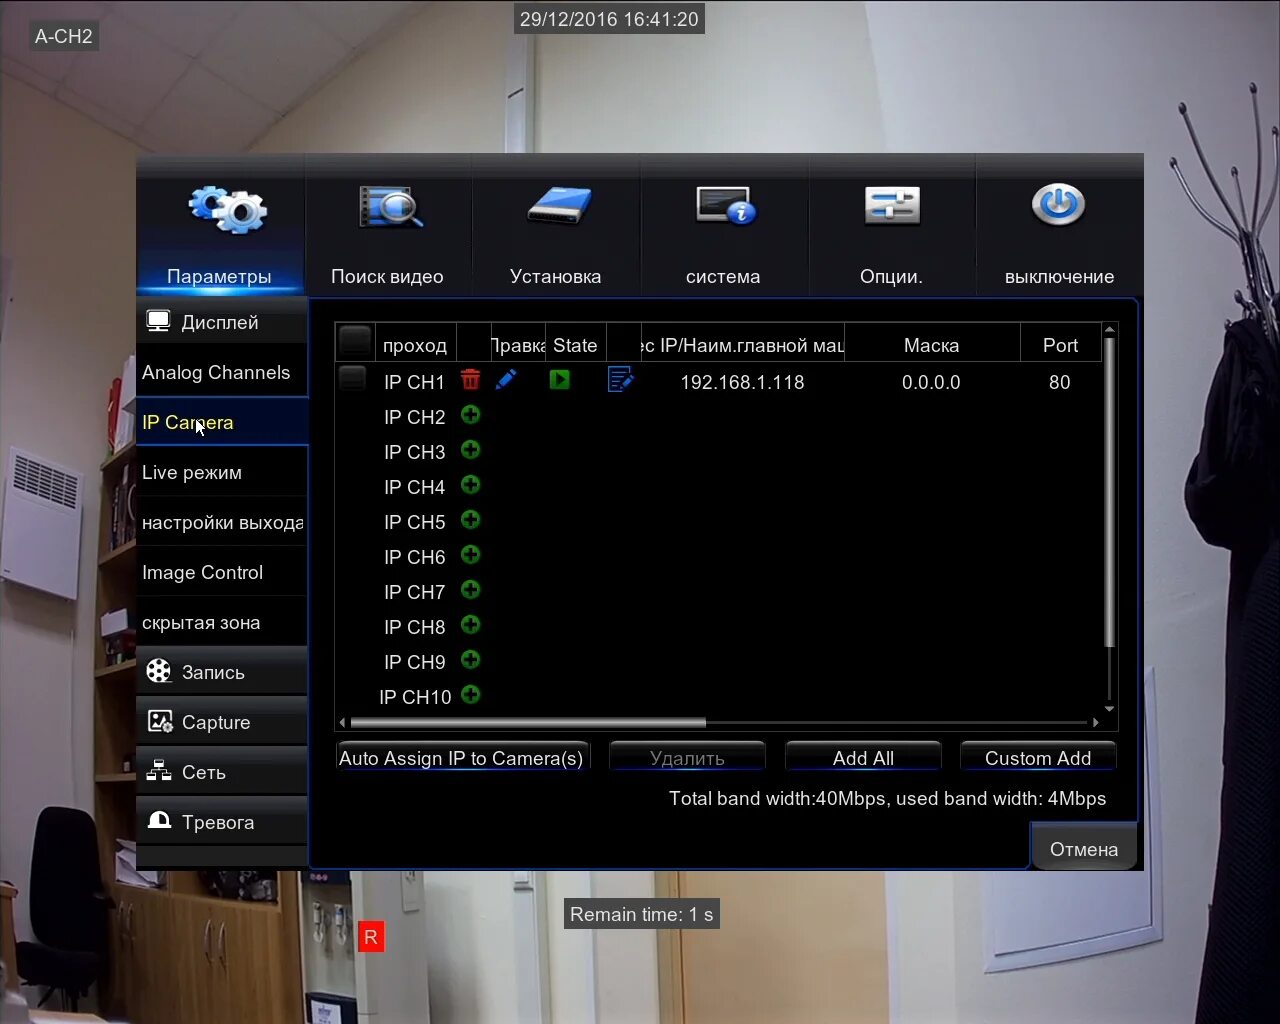Click the horizontal scrollbar thumb under the table
The width and height of the screenshot is (1280, 1024).
[528, 722]
